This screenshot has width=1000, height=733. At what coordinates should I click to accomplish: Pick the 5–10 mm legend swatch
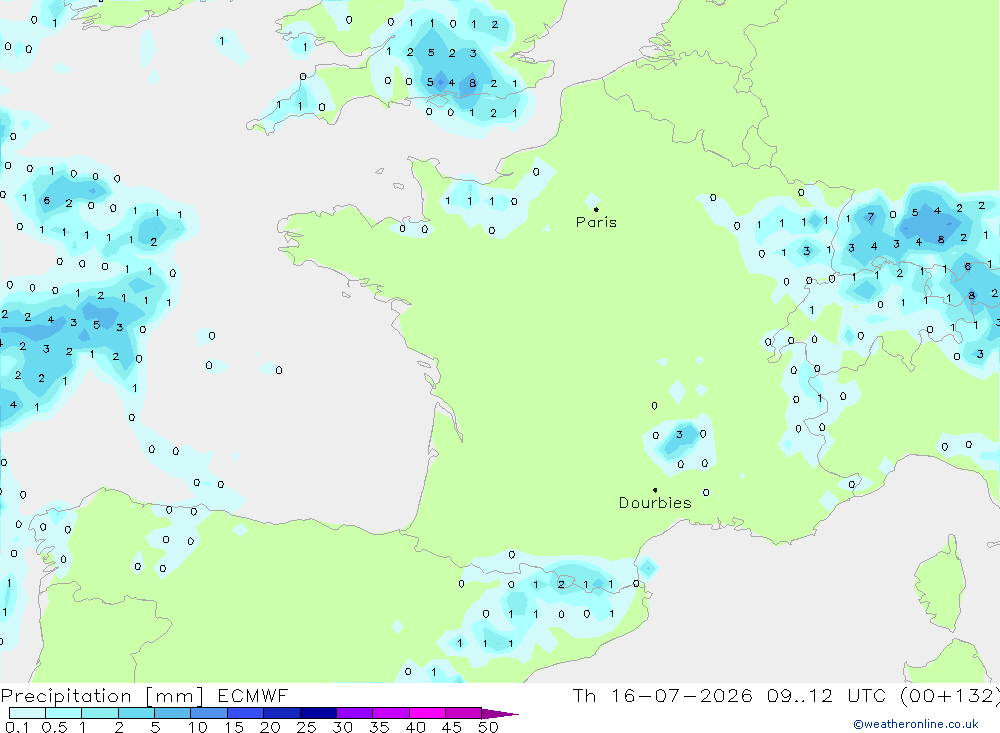pos(172,713)
